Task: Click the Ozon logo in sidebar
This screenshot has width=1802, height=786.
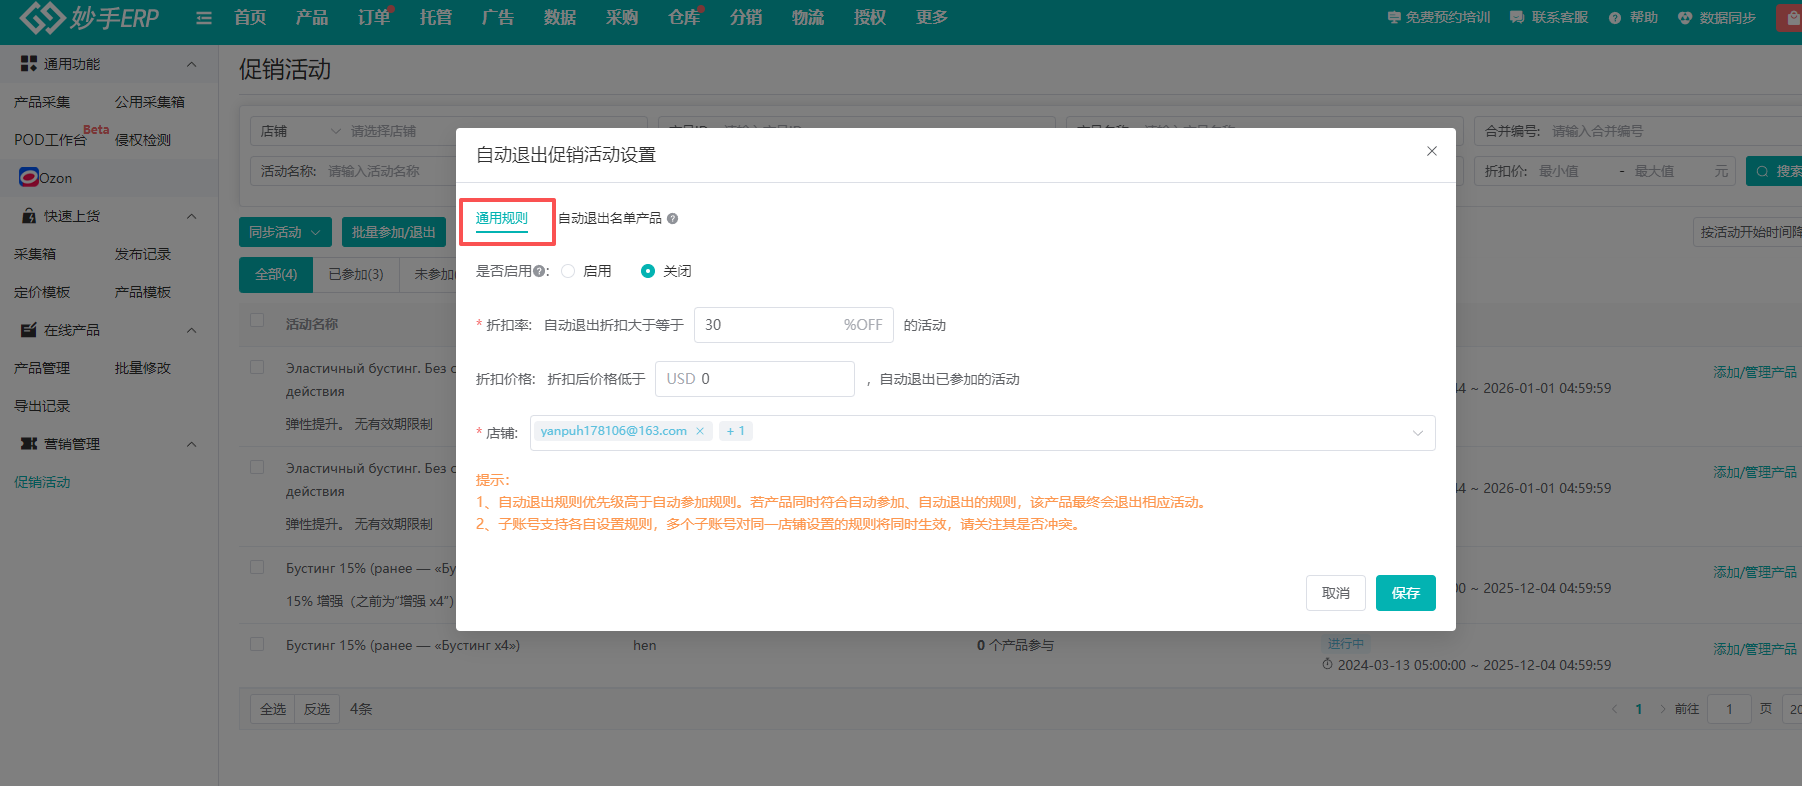Action: coord(29,178)
